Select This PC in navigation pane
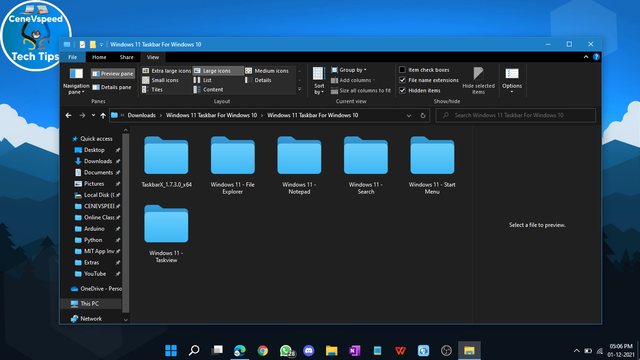Screen dimensions: 640x360 point(91,304)
